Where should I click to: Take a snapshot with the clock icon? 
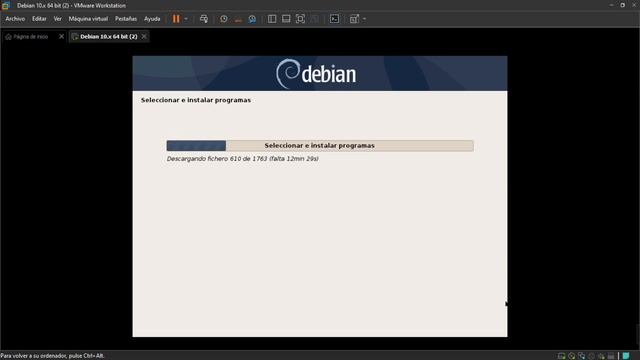coord(224,19)
